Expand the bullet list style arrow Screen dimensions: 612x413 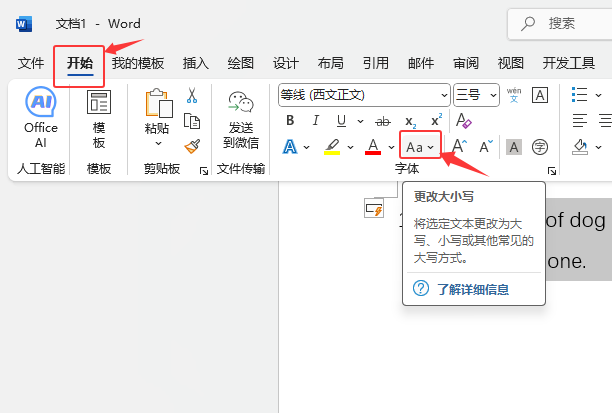pos(598,95)
